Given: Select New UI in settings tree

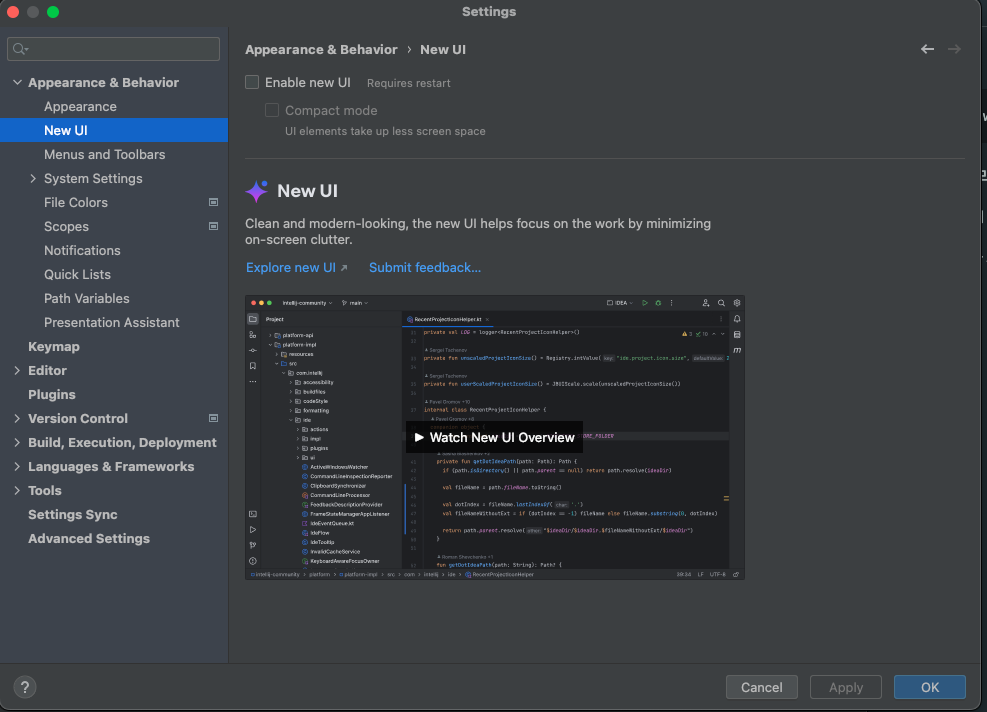Looking at the screenshot, I should click(x=114, y=130).
